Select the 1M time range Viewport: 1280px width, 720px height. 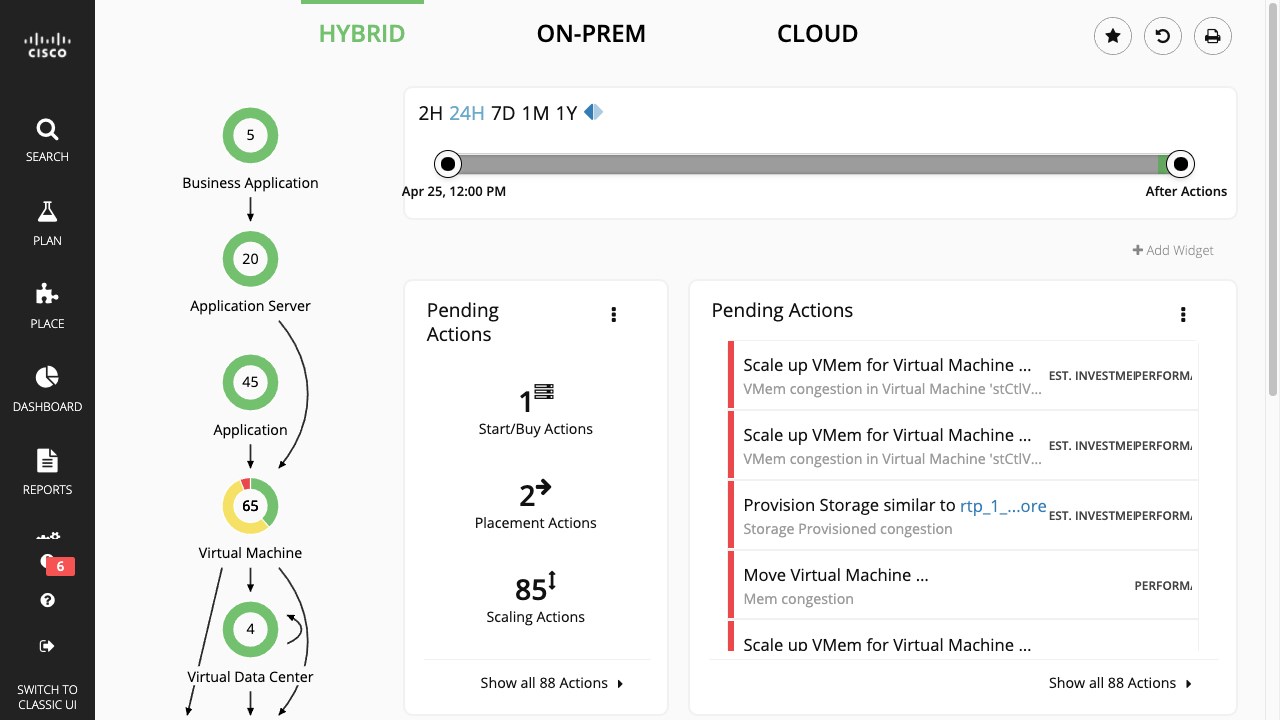point(536,113)
